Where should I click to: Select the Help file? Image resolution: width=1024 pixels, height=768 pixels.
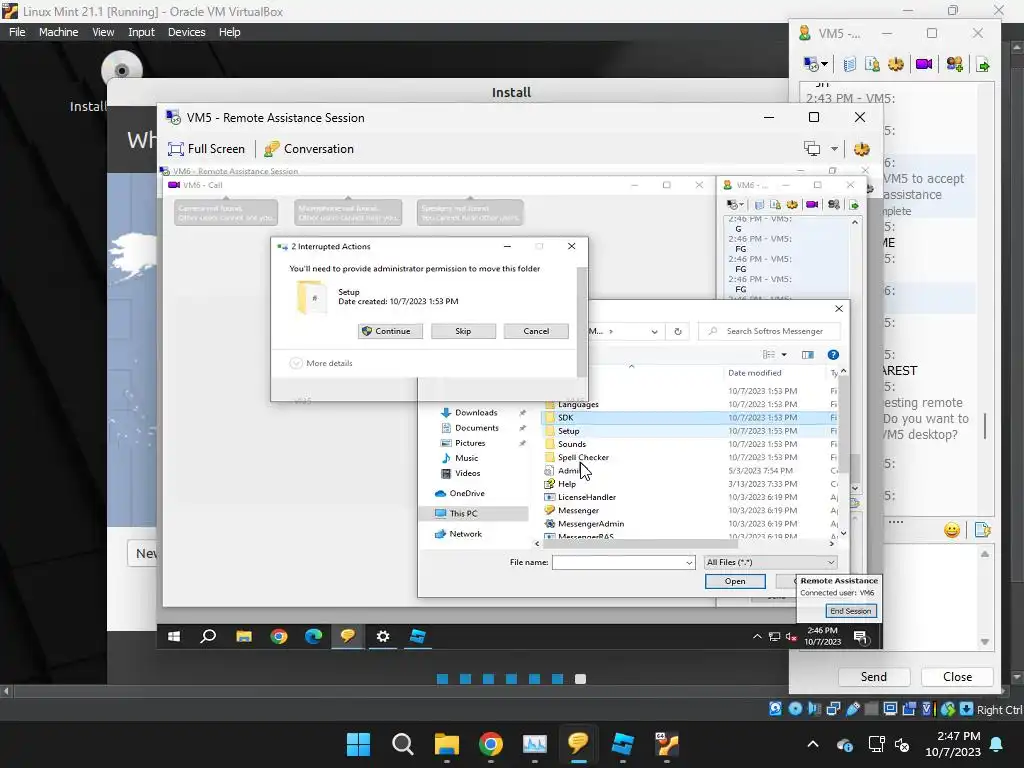coord(566,484)
